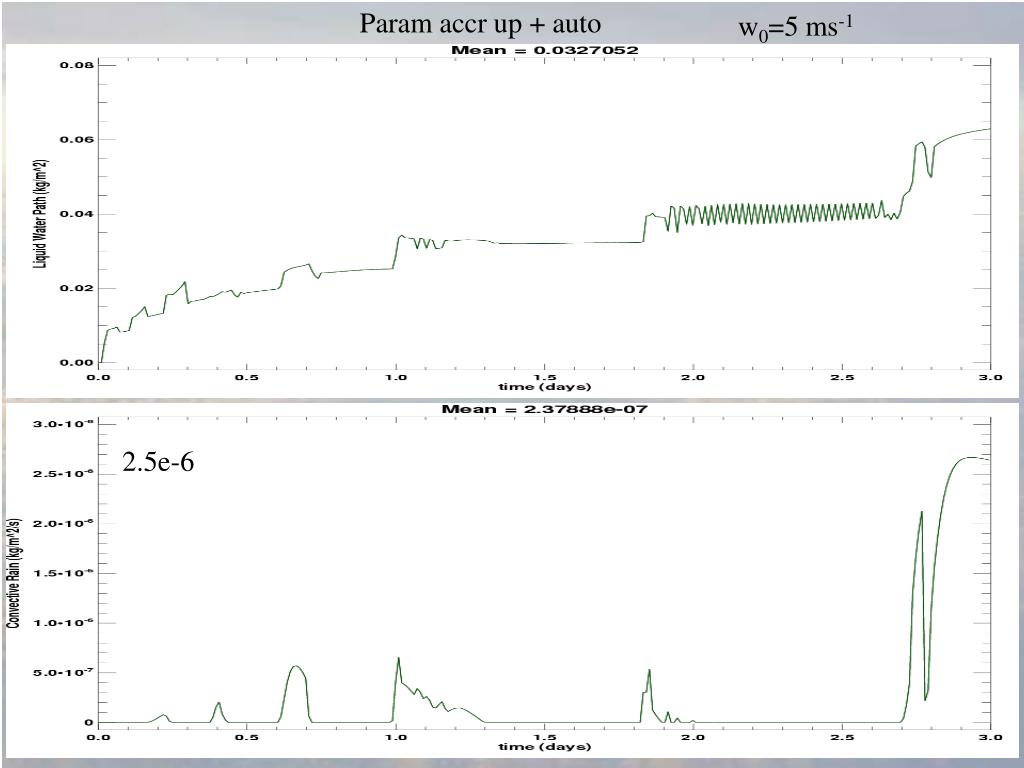Click 'Mean = 2.37888e-07' above bottom plot

[545, 409]
